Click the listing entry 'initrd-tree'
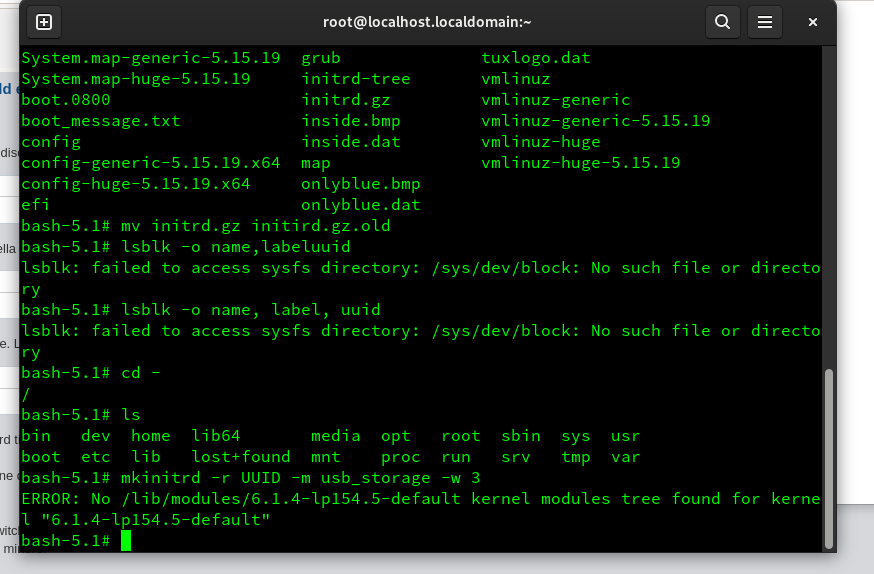The height and width of the screenshot is (574, 874). tap(356, 79)
